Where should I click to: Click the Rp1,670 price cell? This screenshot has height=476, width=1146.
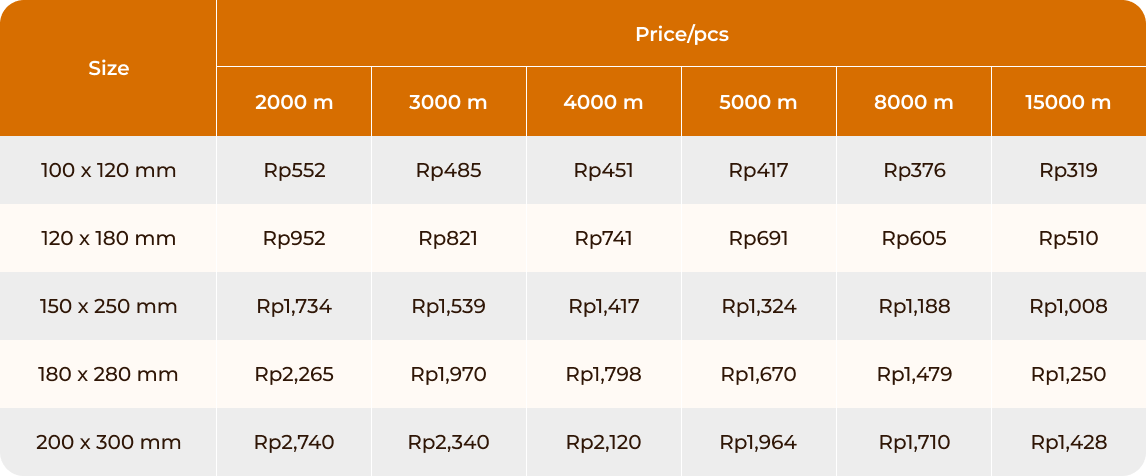(759, 374)
